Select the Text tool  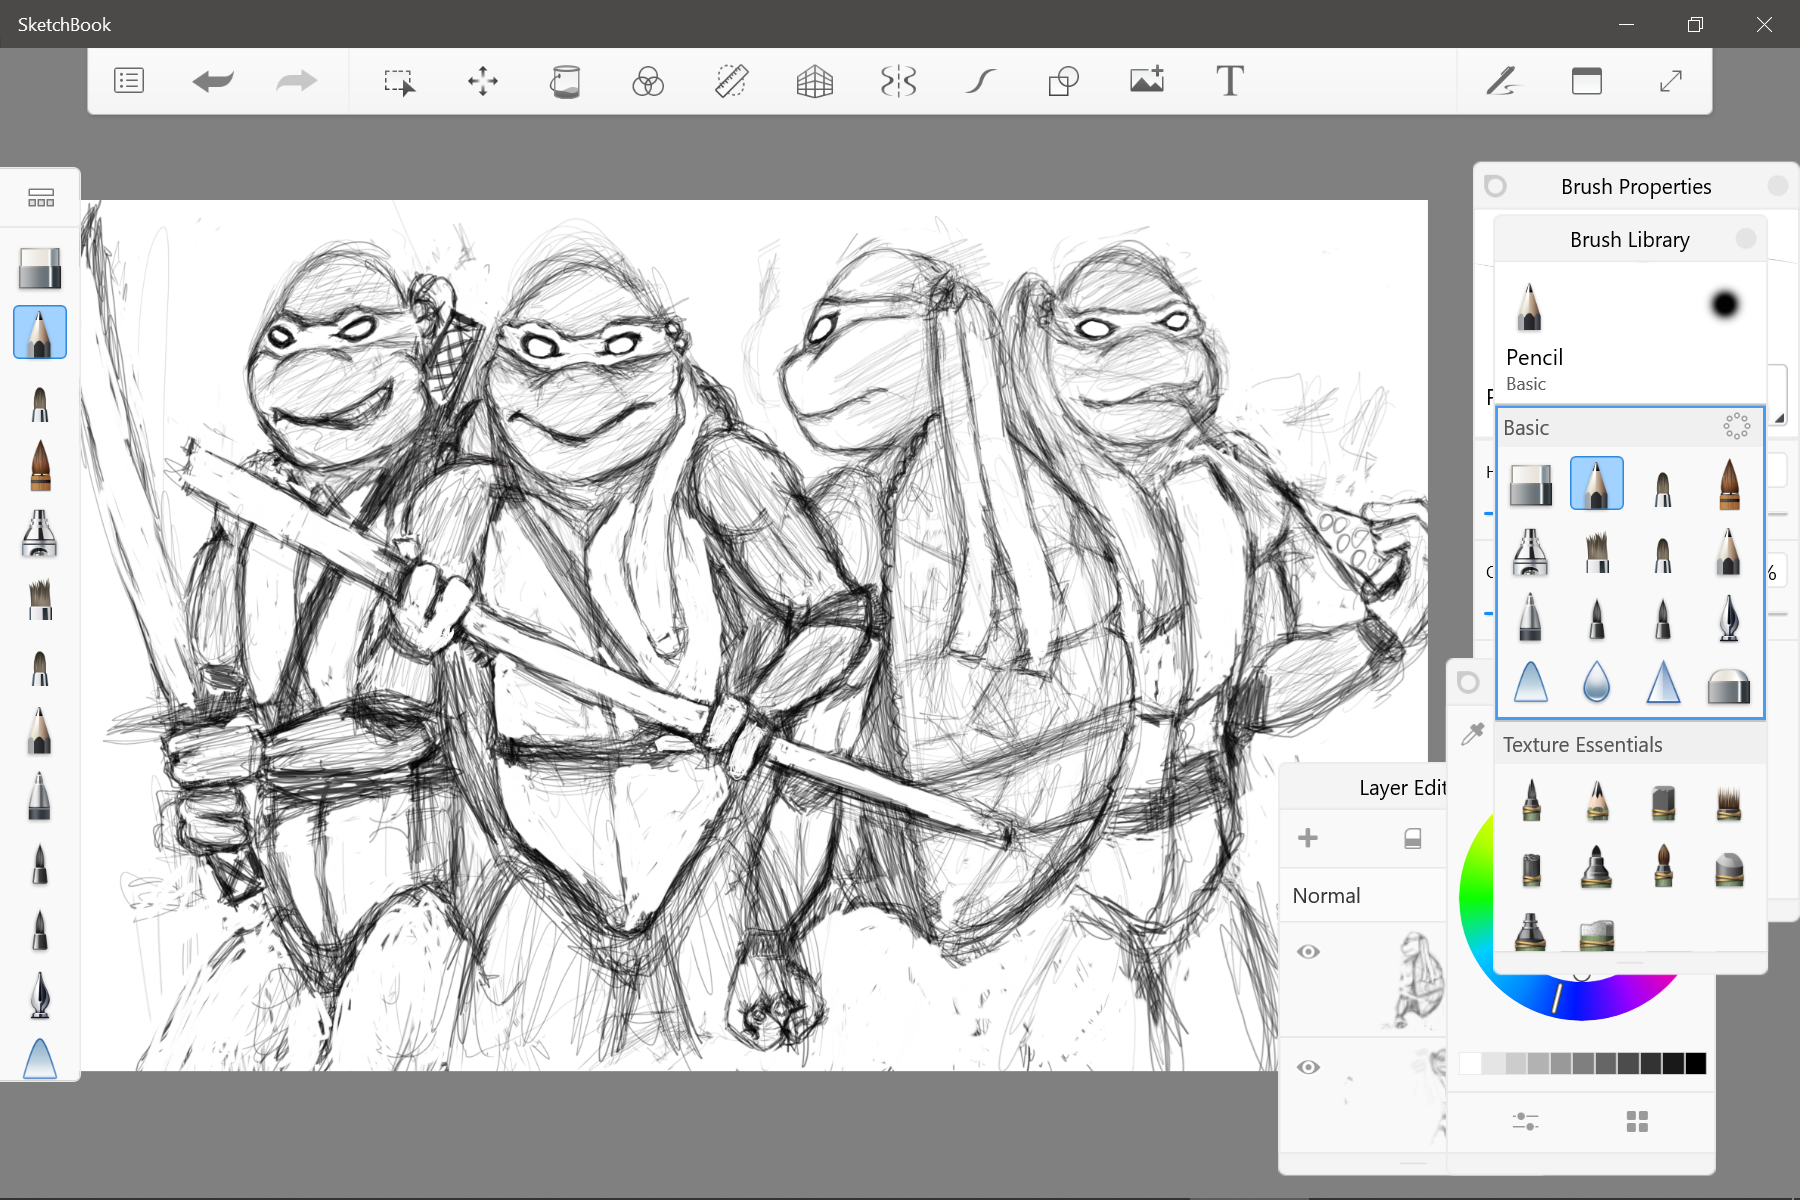coord(1230,81)
